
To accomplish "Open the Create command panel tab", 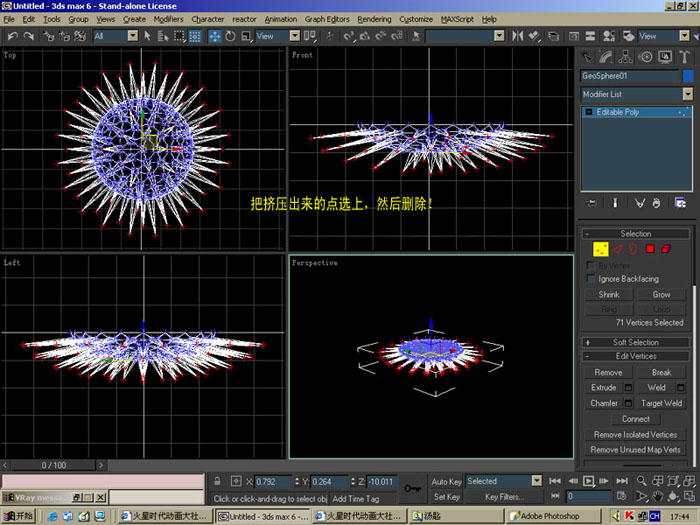I will (587, 57).
